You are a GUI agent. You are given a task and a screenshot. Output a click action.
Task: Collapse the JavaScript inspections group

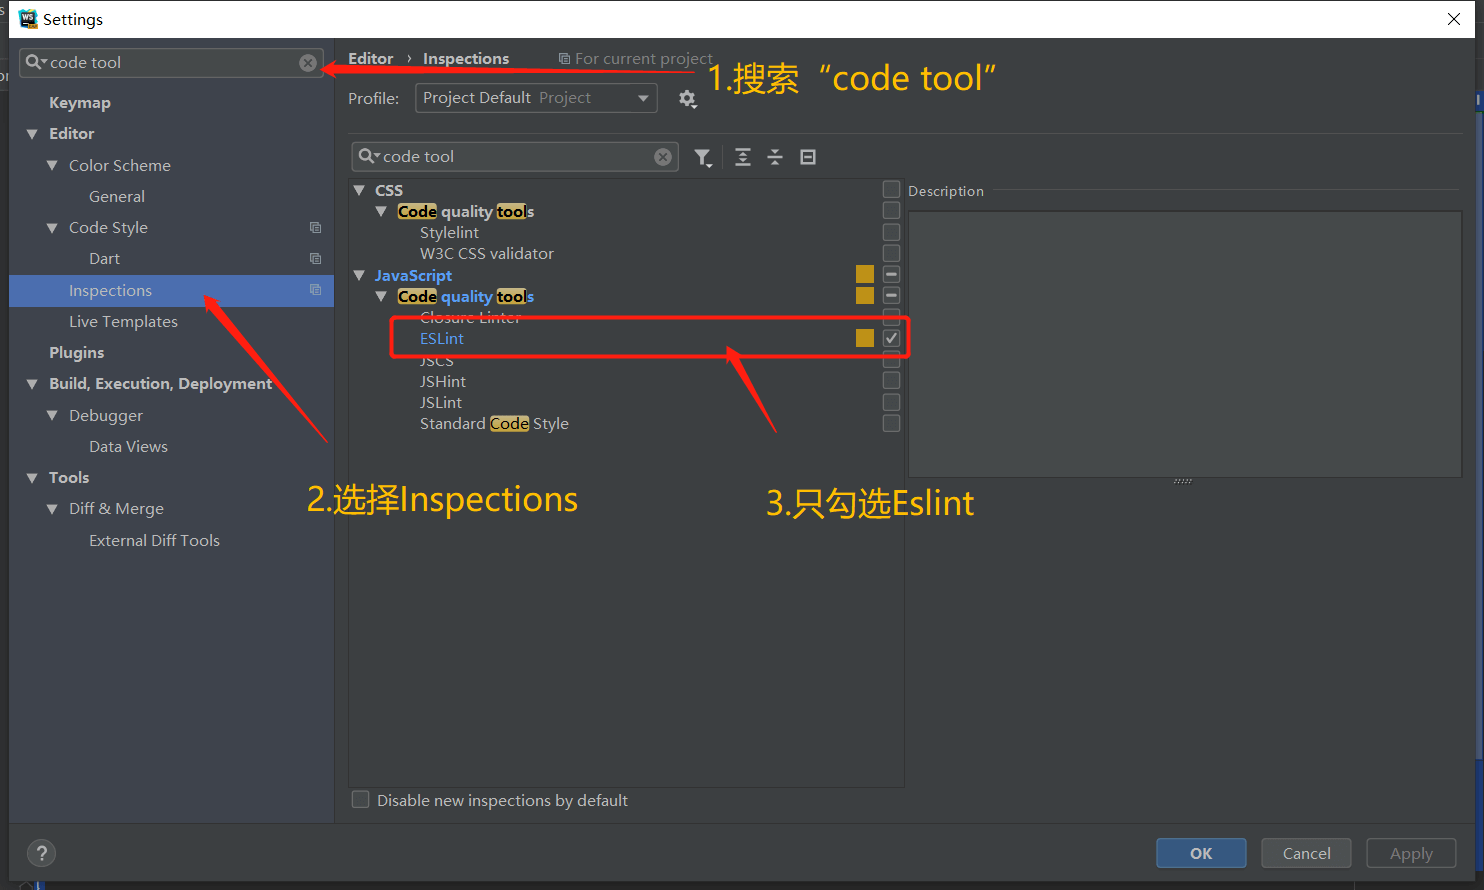(x=359, y=275)
